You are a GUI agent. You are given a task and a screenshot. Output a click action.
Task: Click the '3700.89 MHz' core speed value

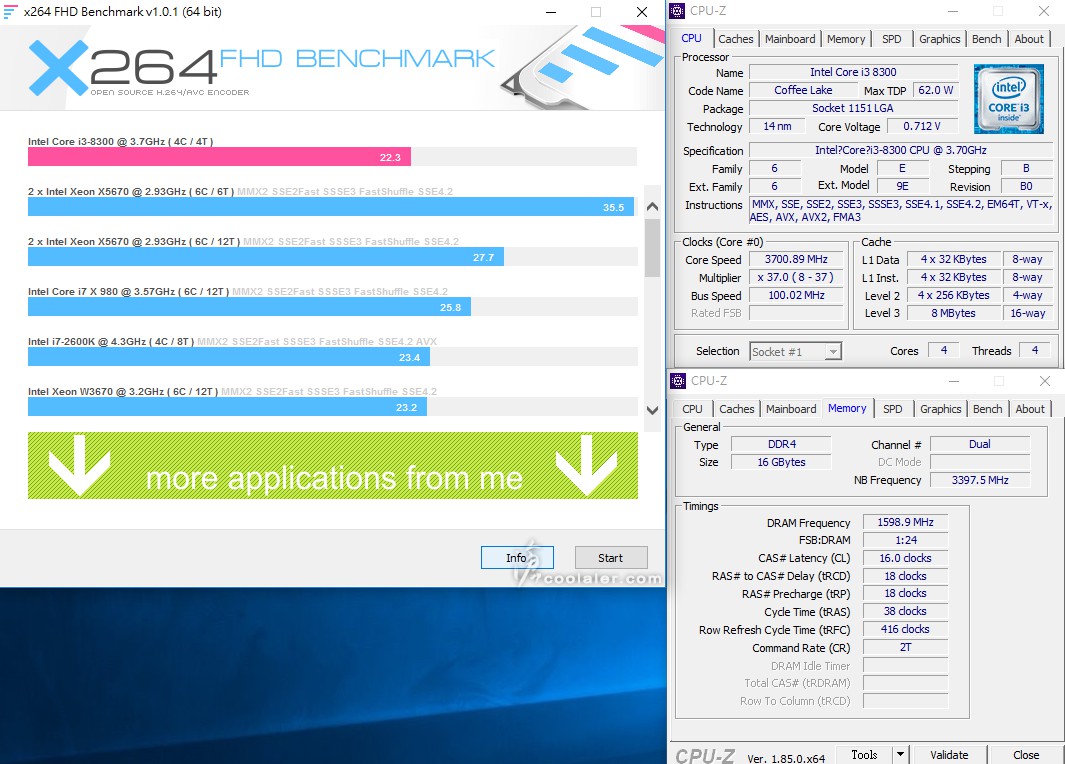tap(796, 259)
